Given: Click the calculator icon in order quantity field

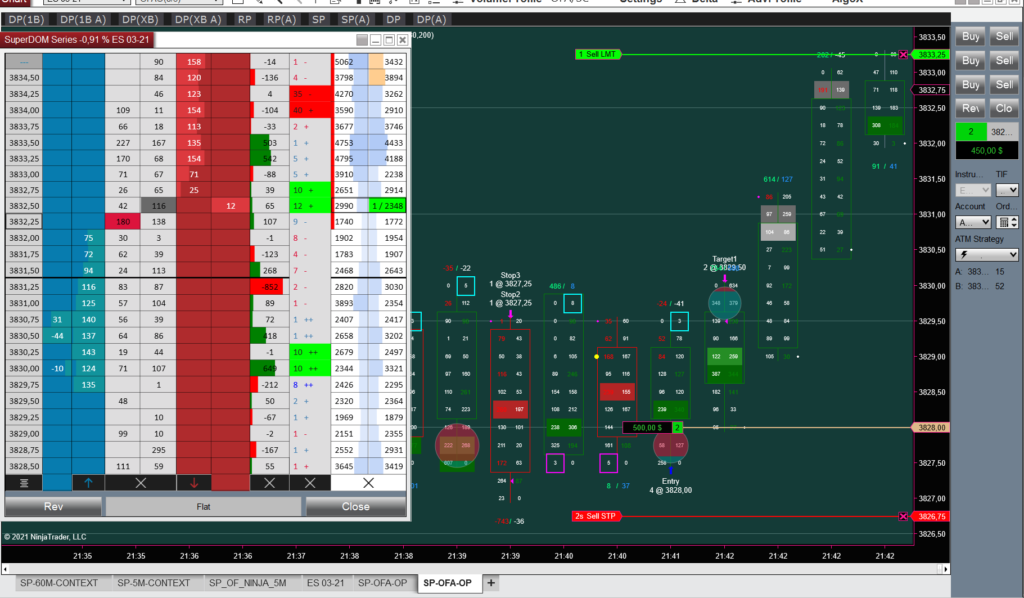Looking at the screenshot, I should pos(1004,223).
